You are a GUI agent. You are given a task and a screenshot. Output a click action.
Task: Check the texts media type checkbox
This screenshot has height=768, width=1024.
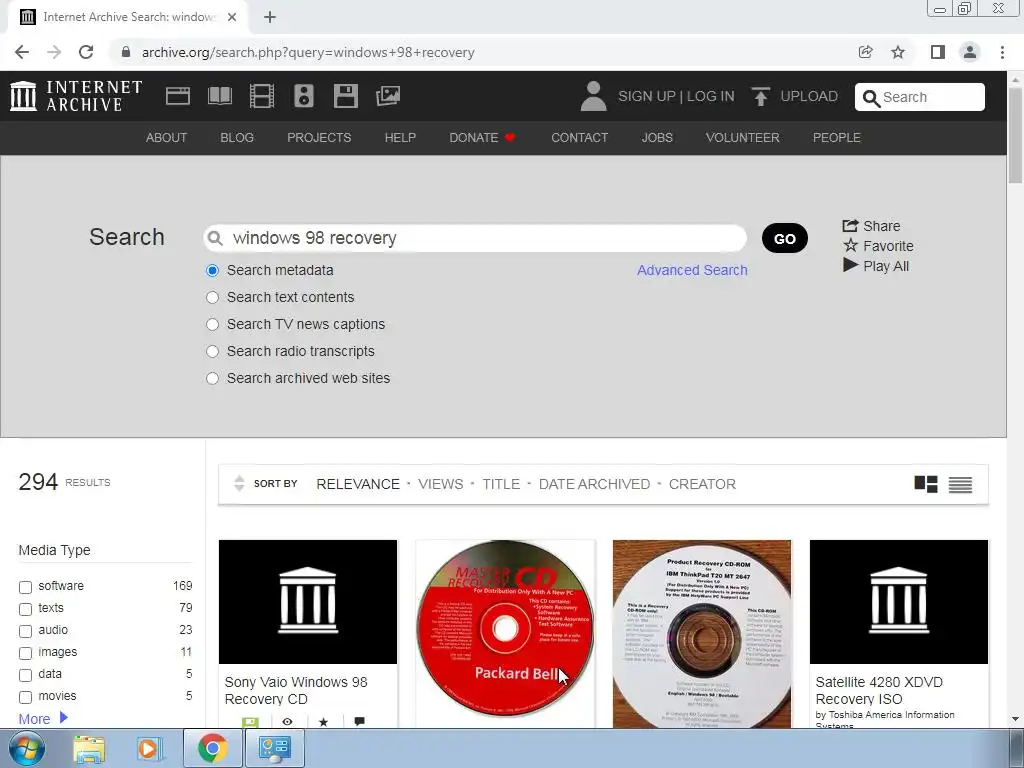[x=25, y=609]
